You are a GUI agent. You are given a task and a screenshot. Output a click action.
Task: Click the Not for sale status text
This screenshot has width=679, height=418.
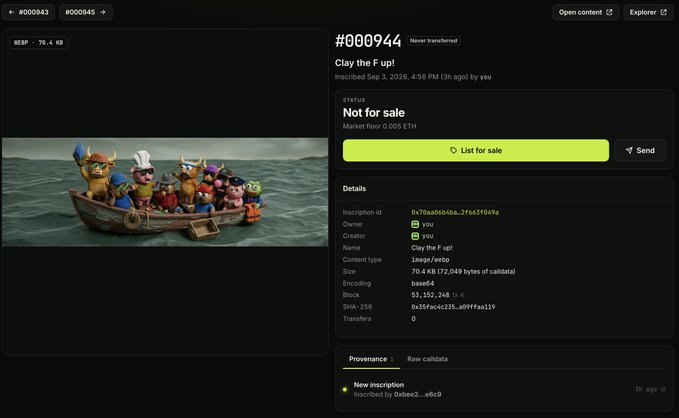click(x=374, y=113)
